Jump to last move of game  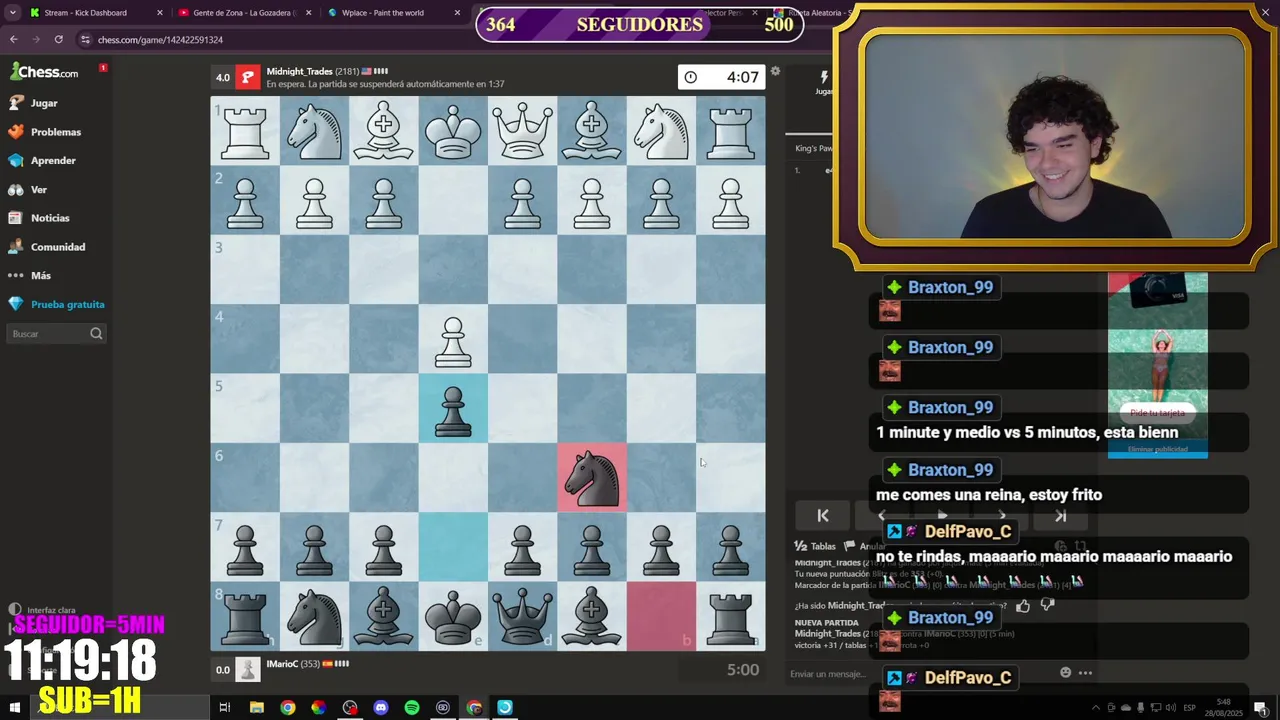[1060, 516]
